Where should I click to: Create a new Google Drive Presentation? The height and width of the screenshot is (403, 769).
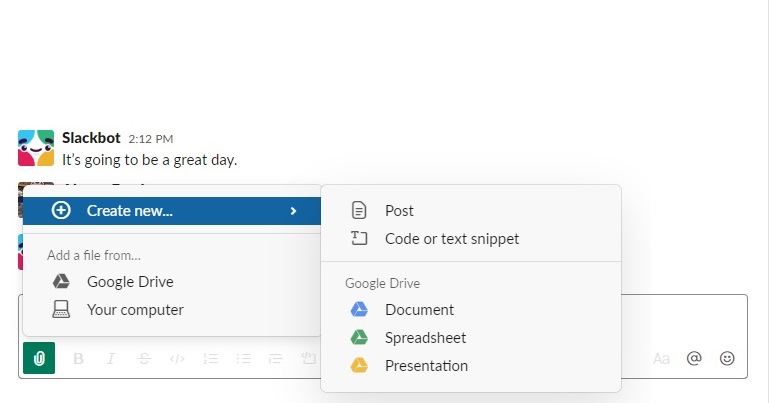(x=471, y=366)
